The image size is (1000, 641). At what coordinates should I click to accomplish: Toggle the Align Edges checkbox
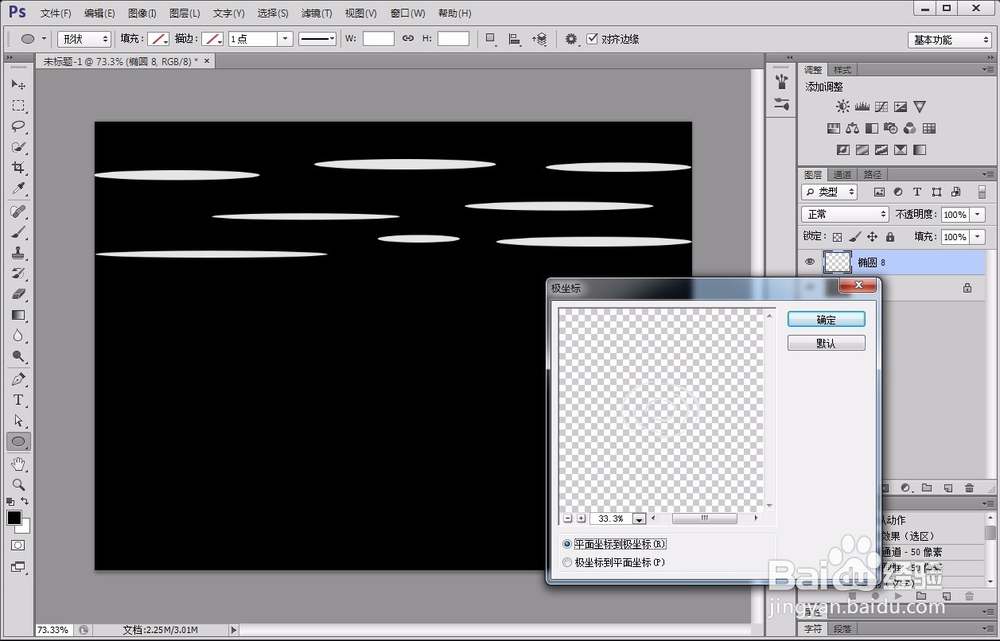592,39
